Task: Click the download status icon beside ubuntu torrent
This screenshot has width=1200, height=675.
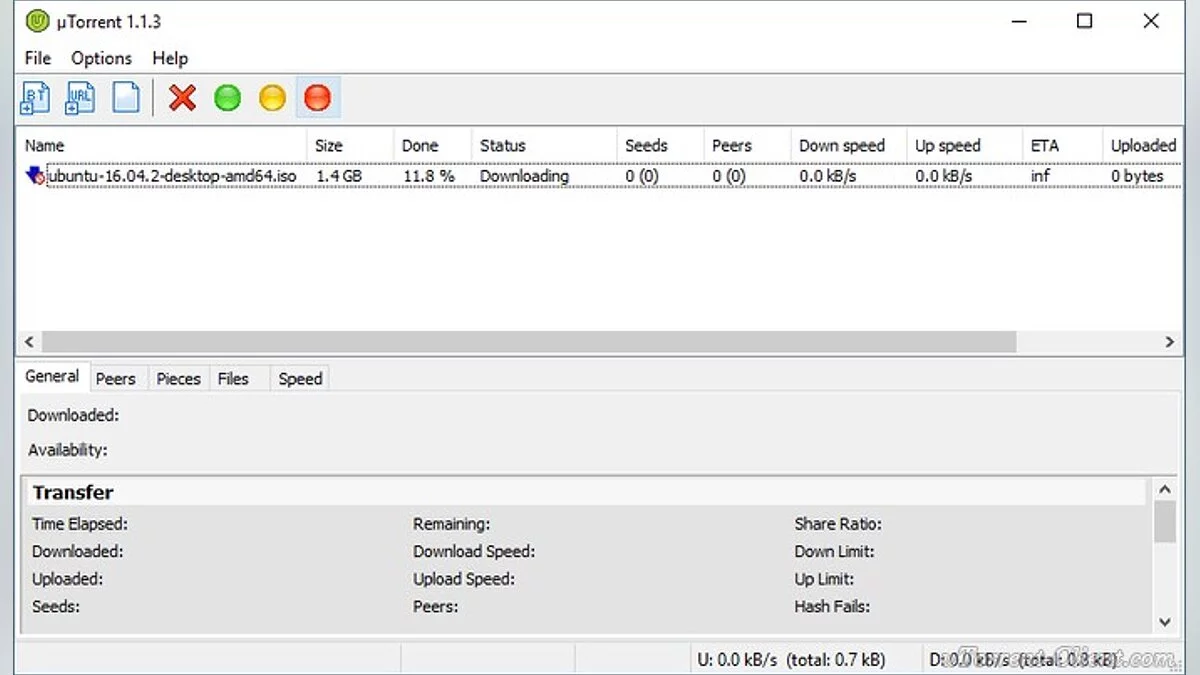Action: point(35,176)
